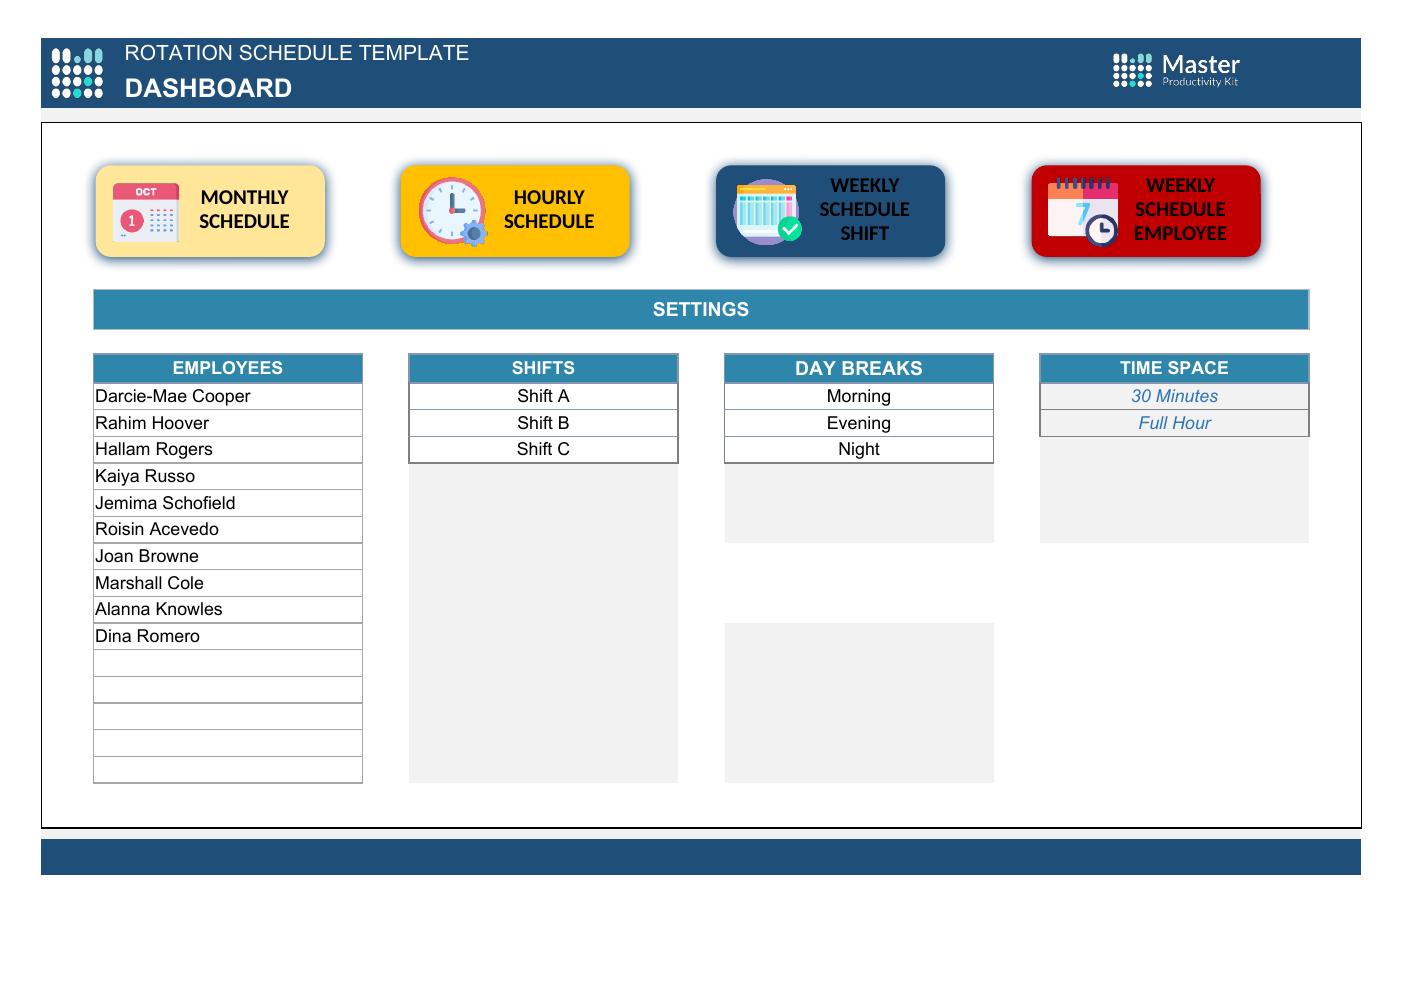
Task: Click the Rotation Schedule Template title
Action: (x=297, y=53)
